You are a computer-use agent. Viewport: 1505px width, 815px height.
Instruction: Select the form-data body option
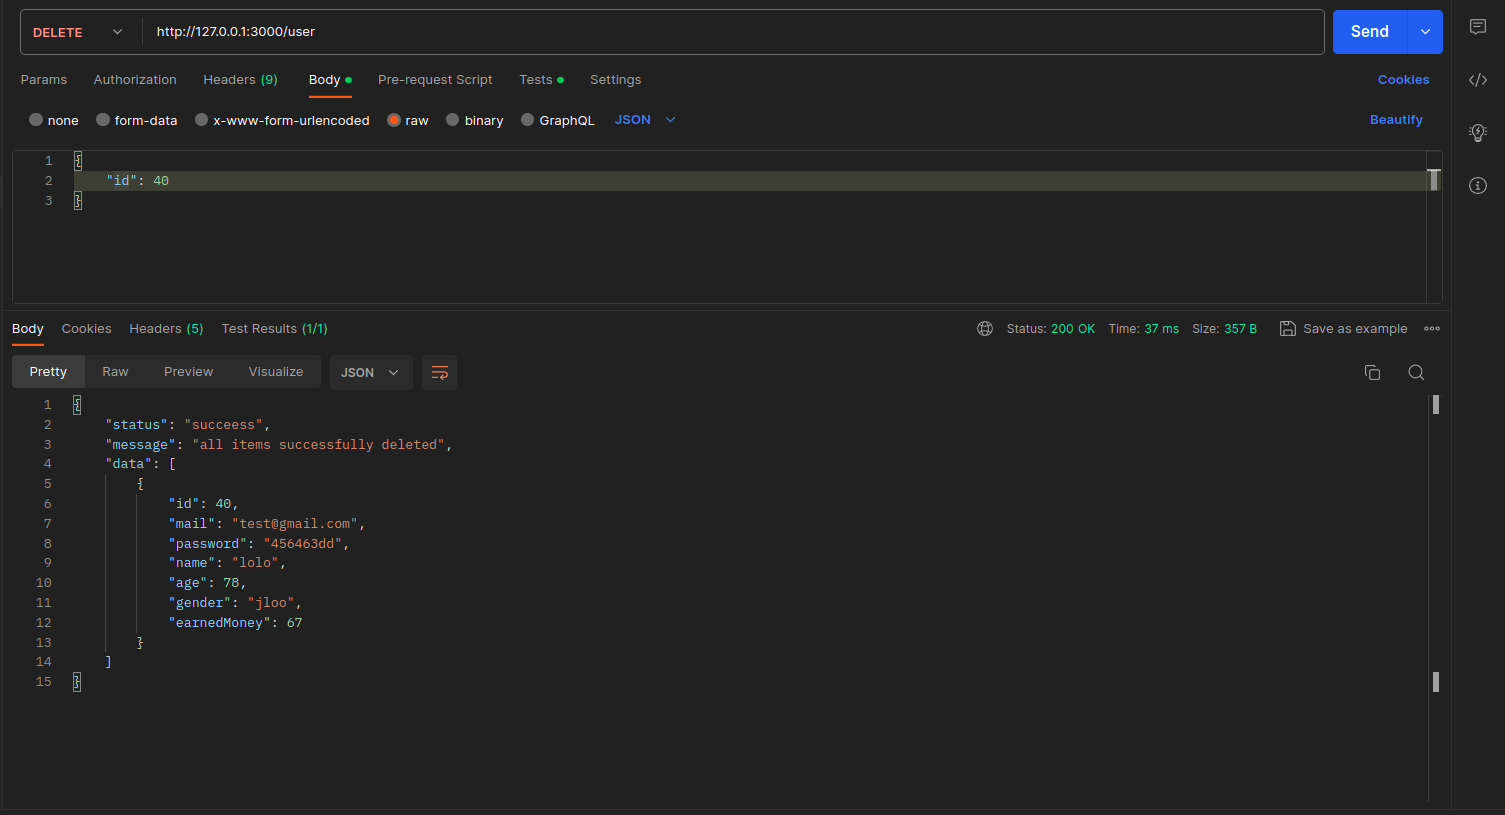pyautogui.click(x=103, y=120)
